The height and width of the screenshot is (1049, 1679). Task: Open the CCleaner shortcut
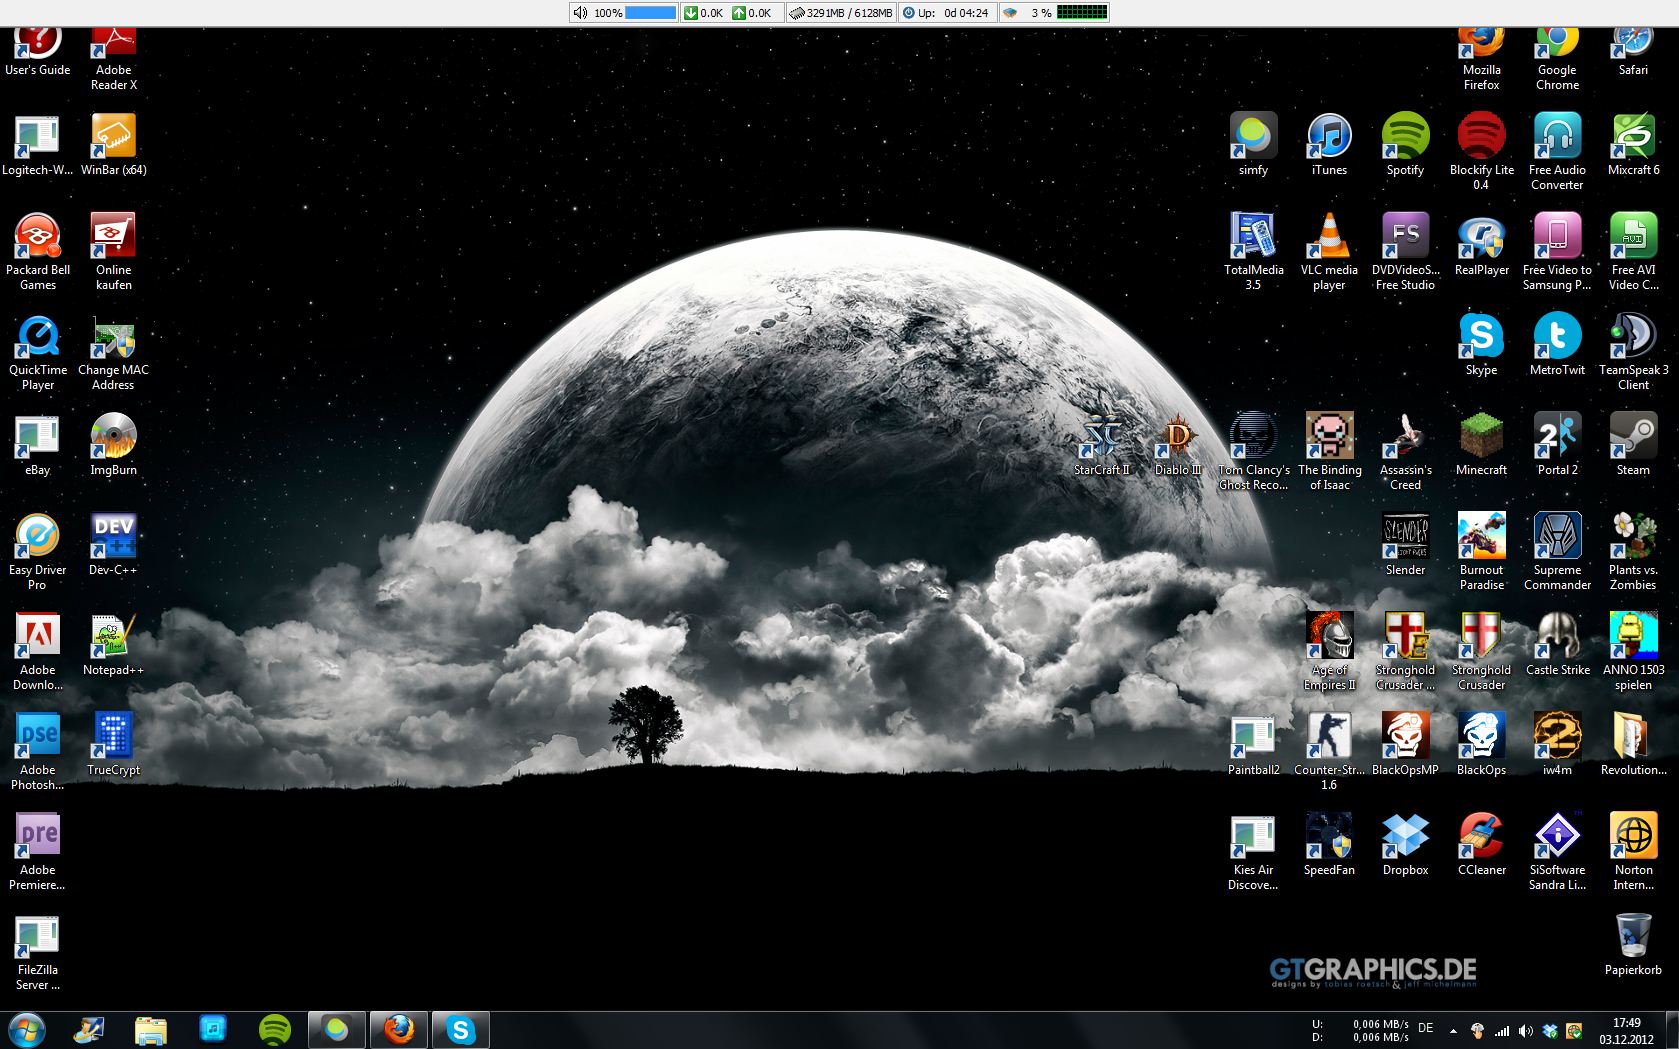tap(1481, 837)
